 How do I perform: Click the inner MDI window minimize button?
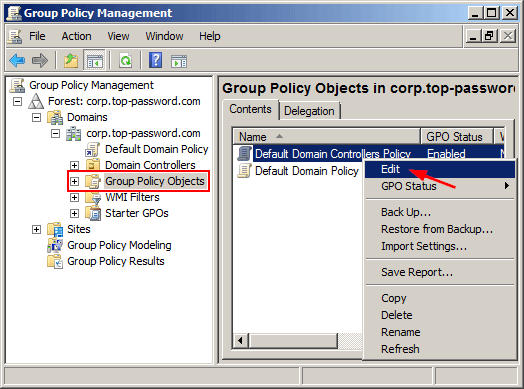[473, 36]
